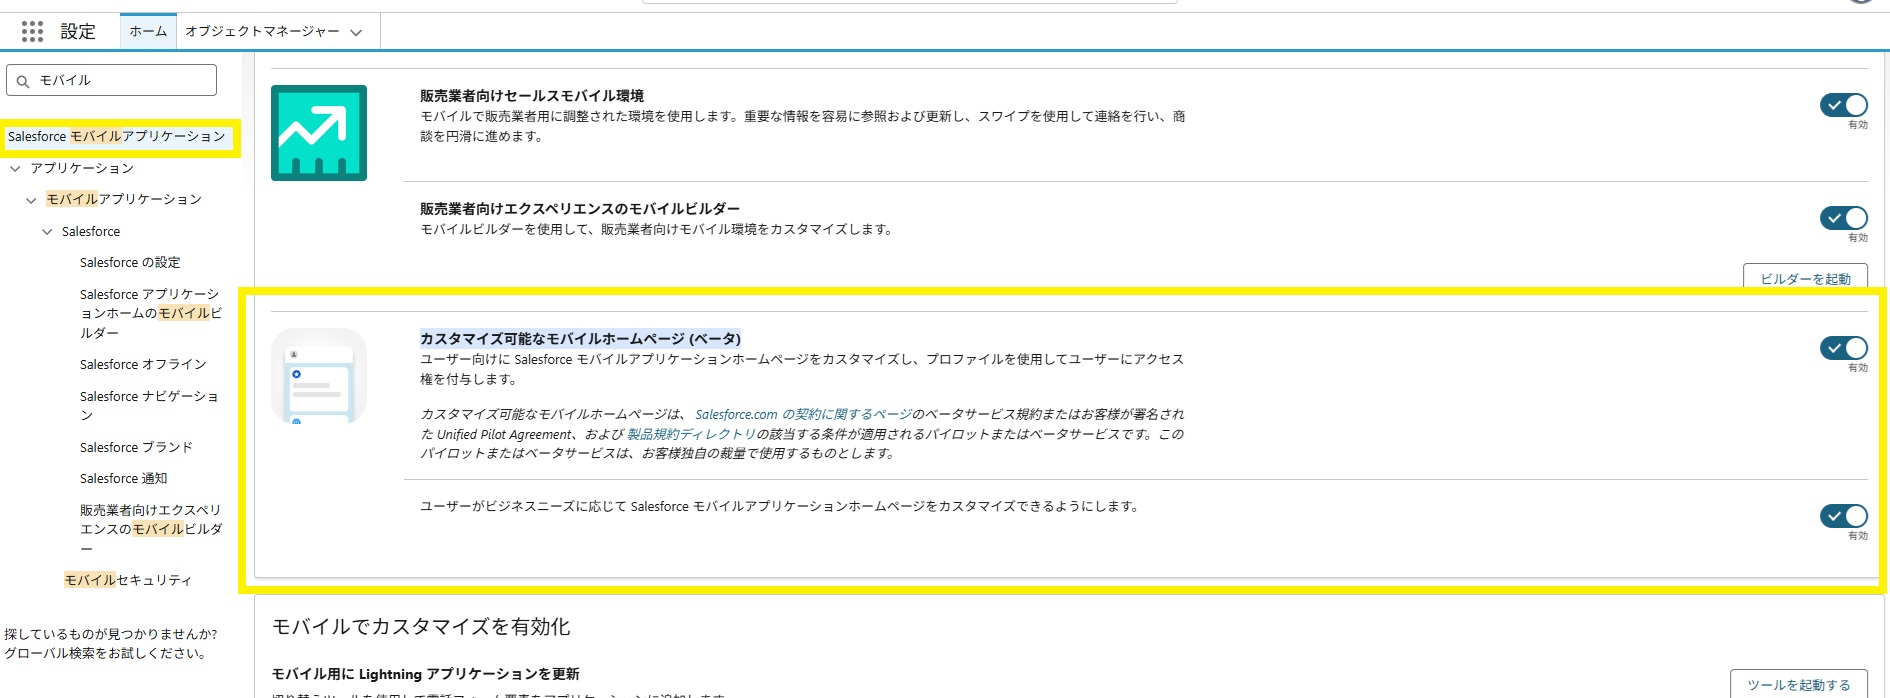Click the search magnifier icon in Quick Find
Viewport: 1890px width, 698px height.
click(23, 81)
